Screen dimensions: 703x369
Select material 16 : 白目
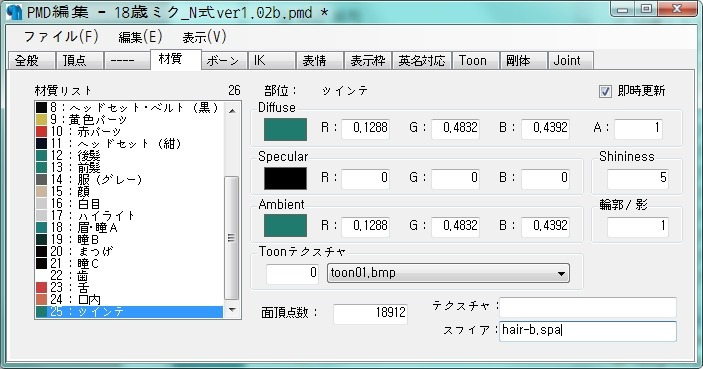pyautogui.click(x=129, y=204)
